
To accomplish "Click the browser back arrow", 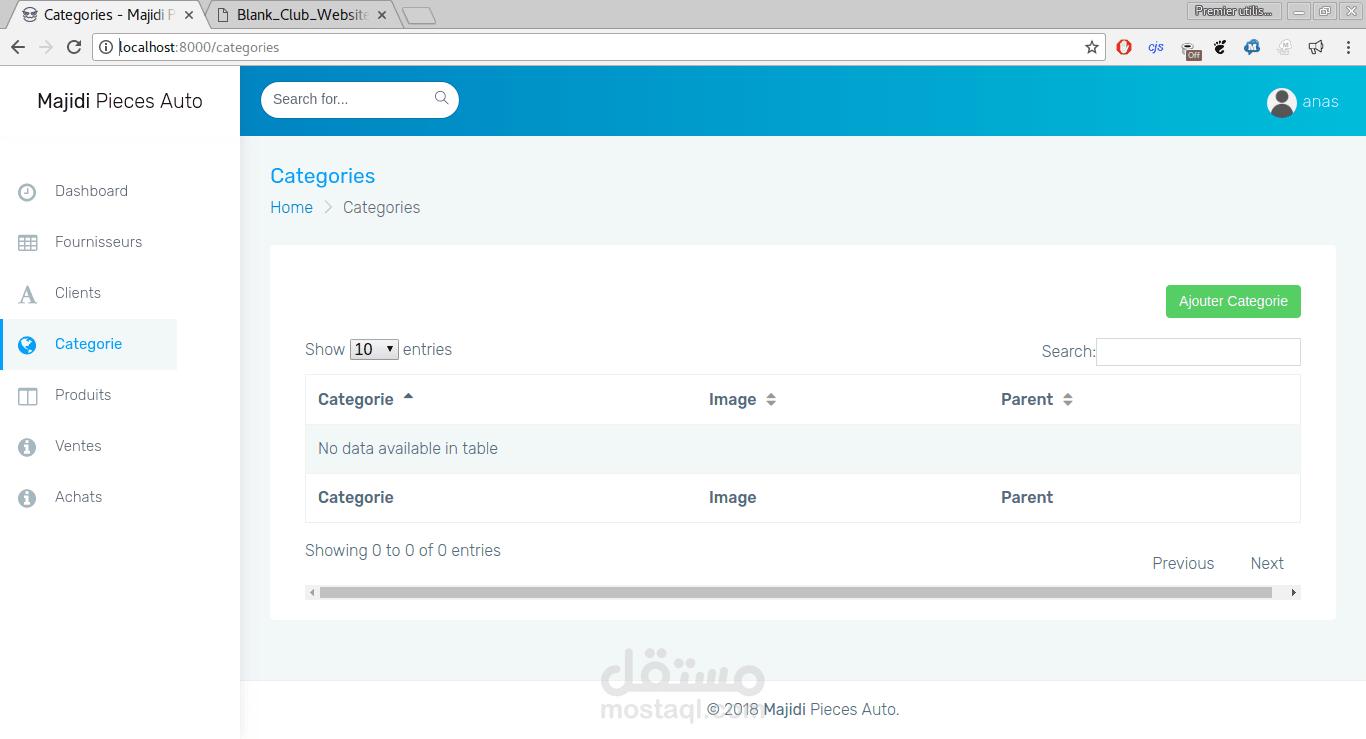I will coord(18,47).
